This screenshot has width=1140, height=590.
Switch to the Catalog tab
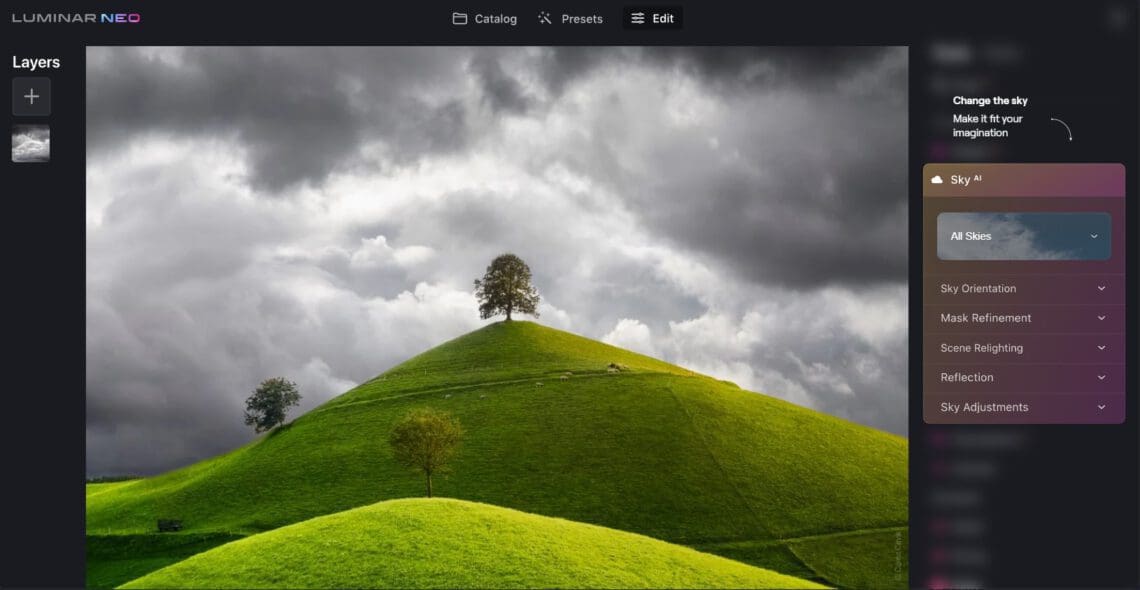coord(485,19)
